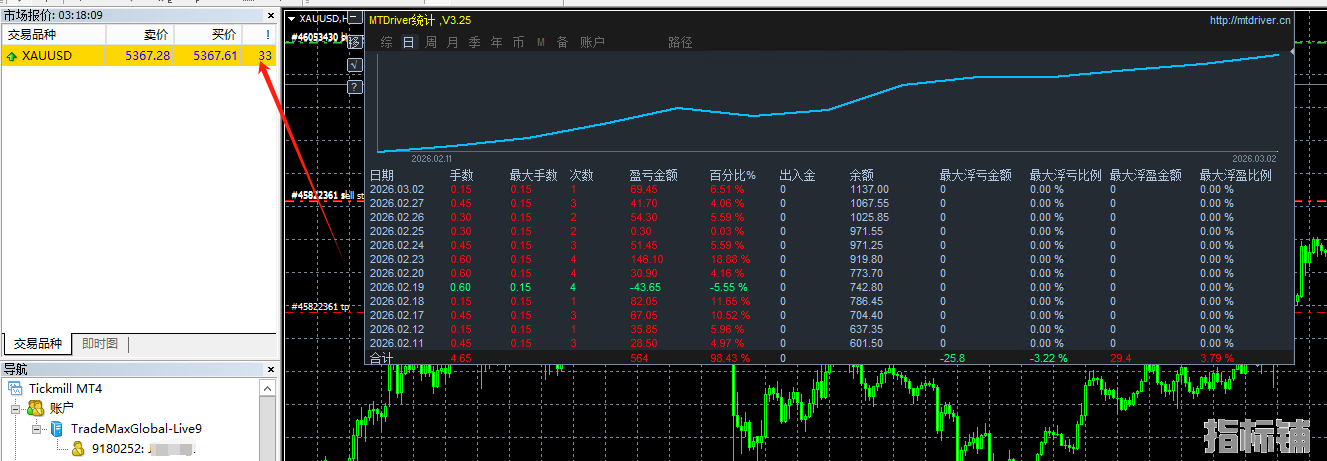Close the 导航 navigator panel
1327x461 pixels.
coord(268,370)
